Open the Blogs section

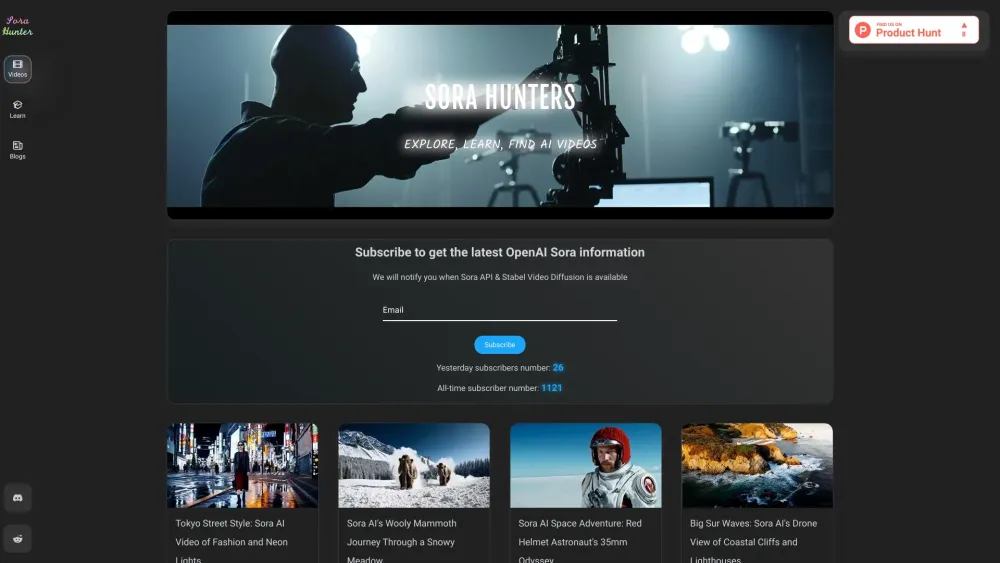[x=18, y=150]
